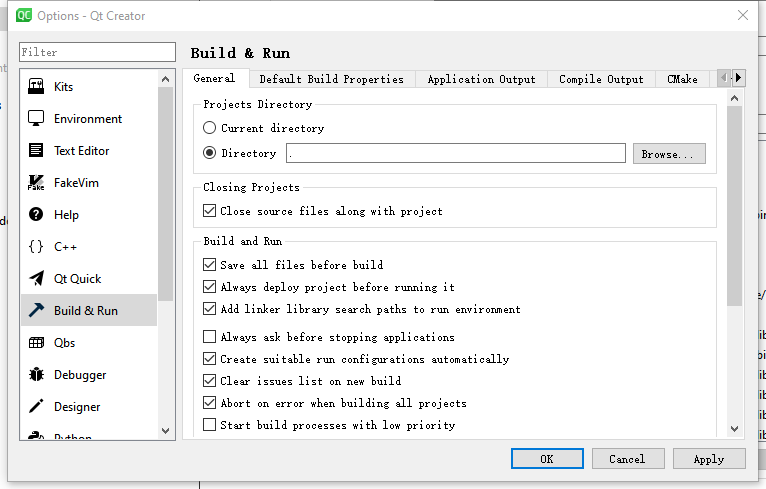
Task: Open the Kits category icon
Action: pos(36,87)
